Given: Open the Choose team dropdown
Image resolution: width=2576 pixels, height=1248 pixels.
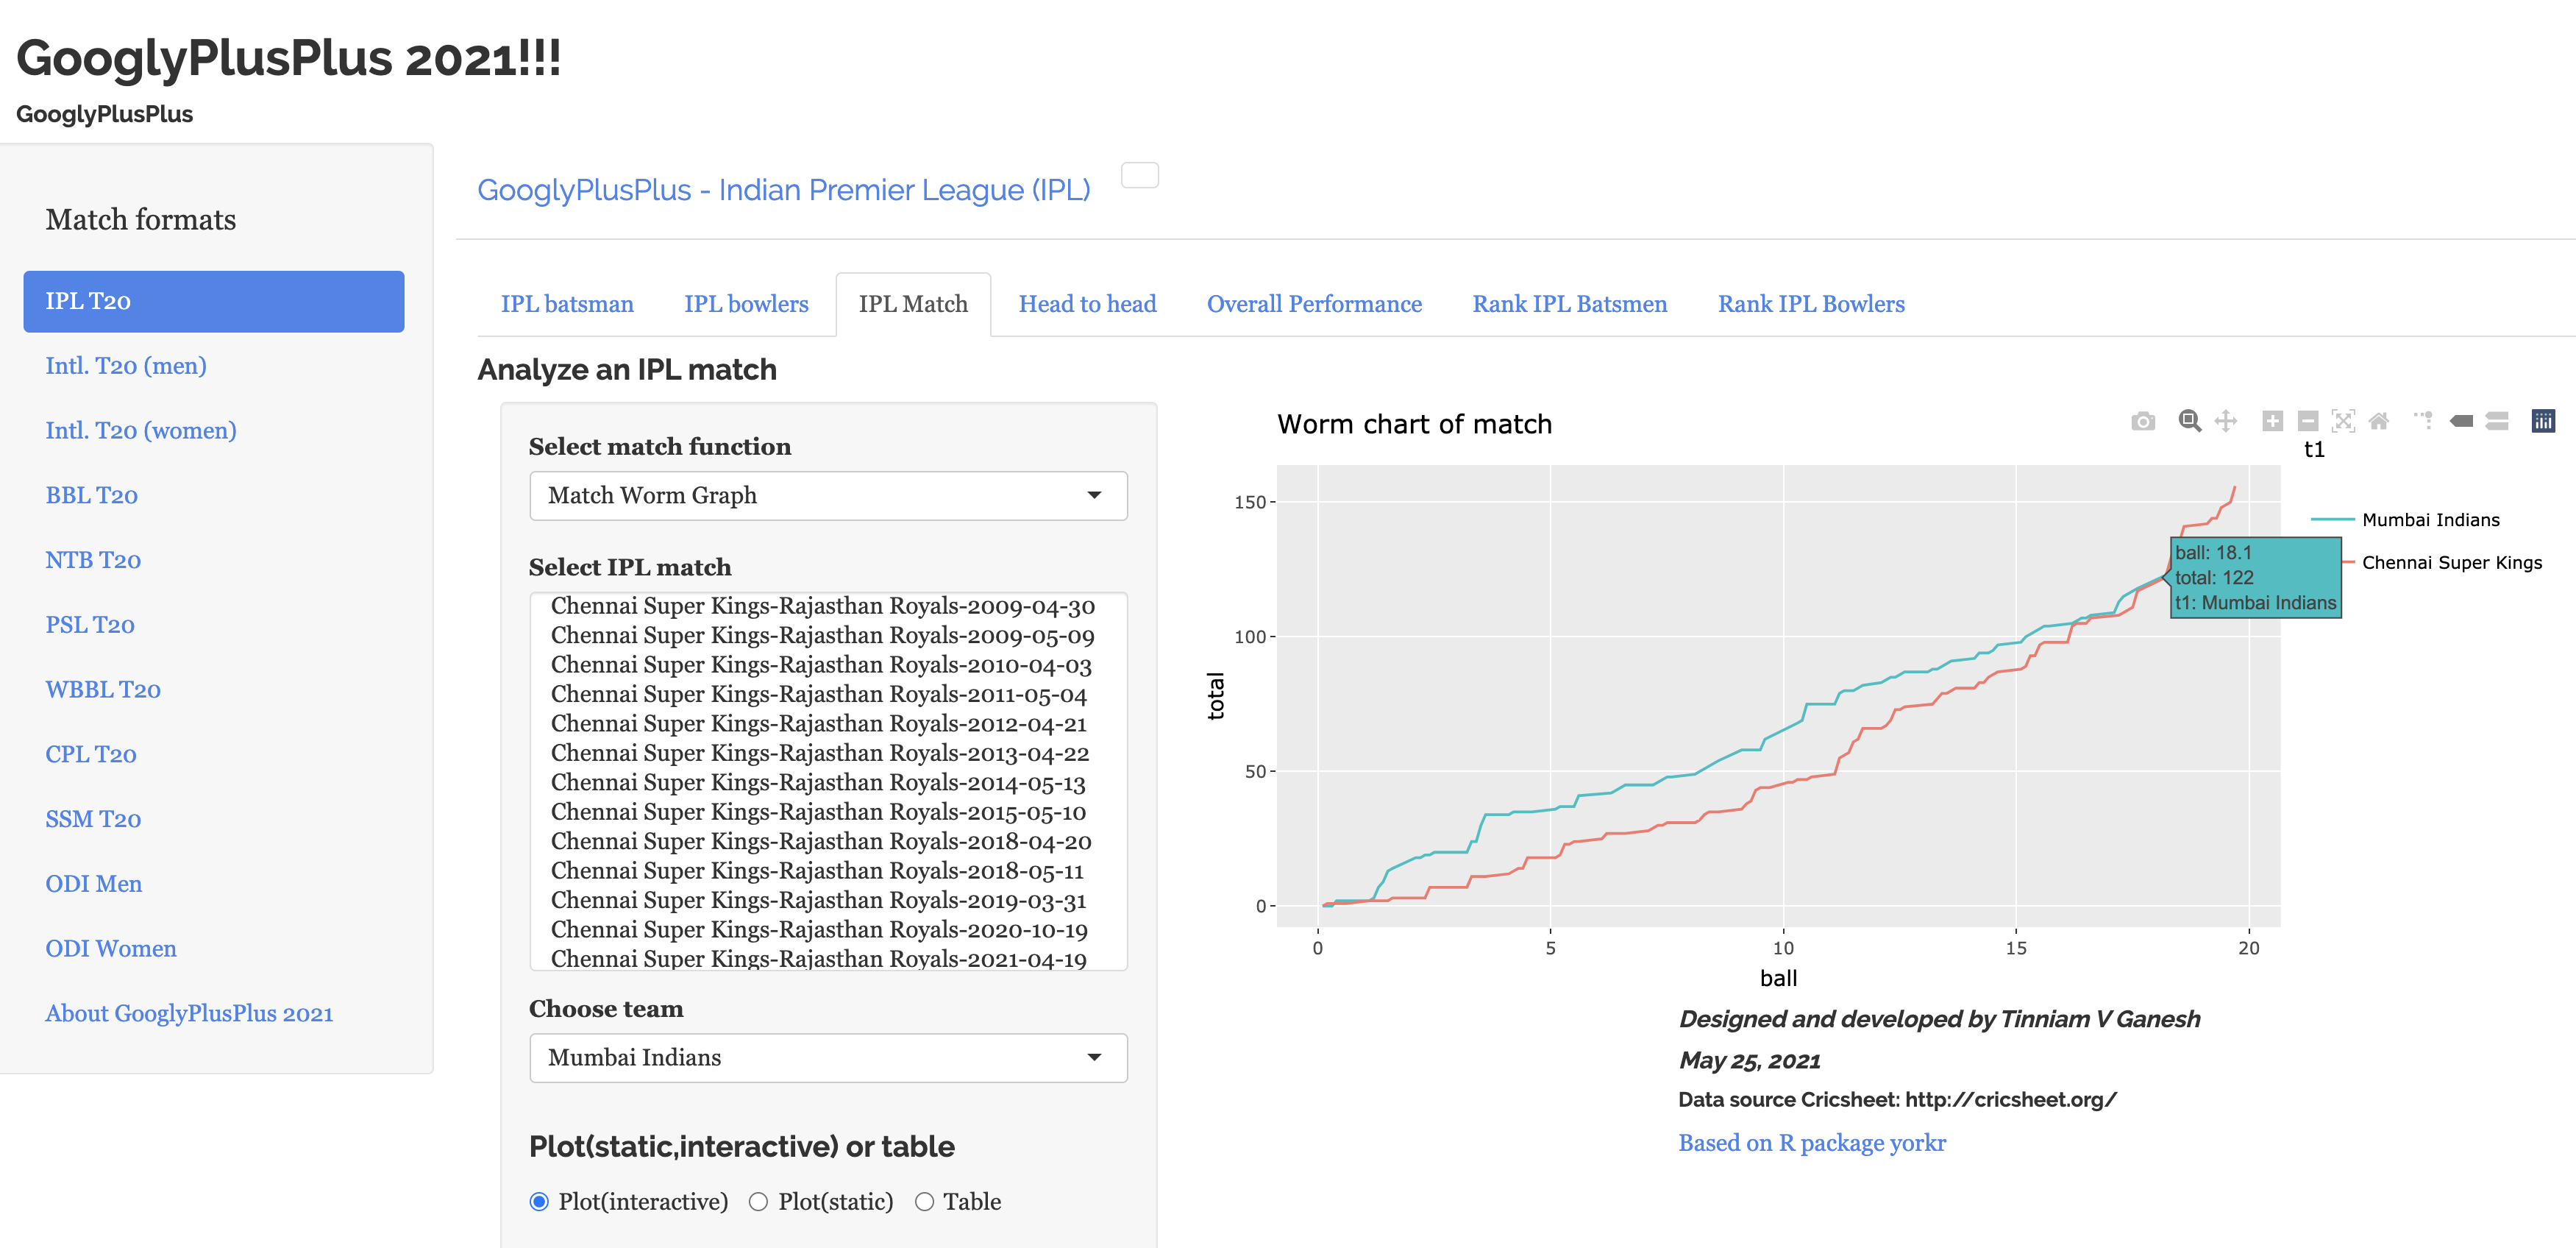Looking at the screenshot, I should [828, 1058].
